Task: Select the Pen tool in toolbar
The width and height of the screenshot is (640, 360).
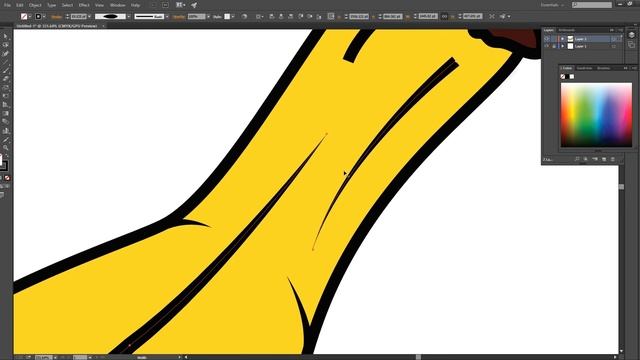Action: (5, 53)
